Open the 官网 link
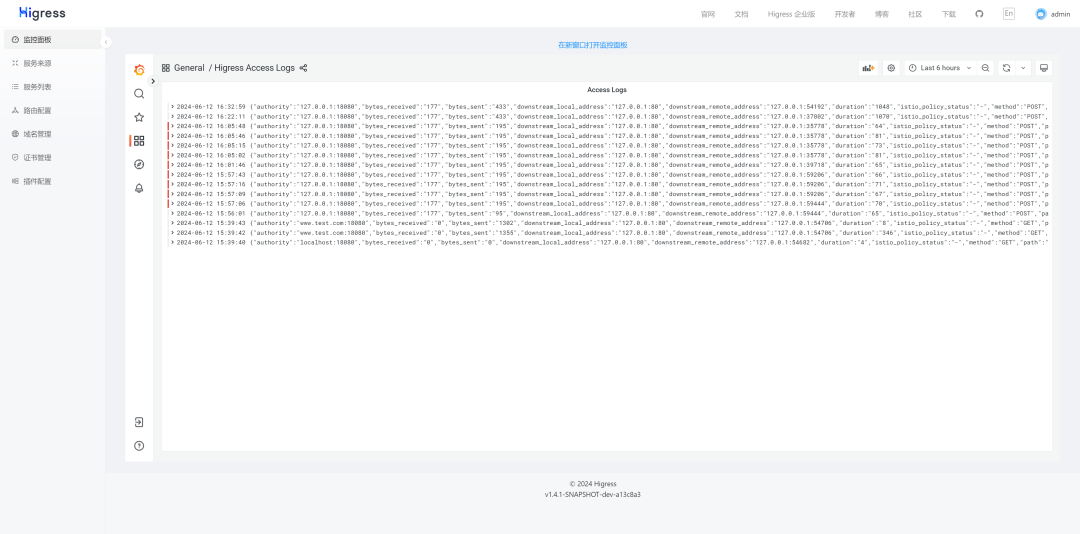 [708, 14]
